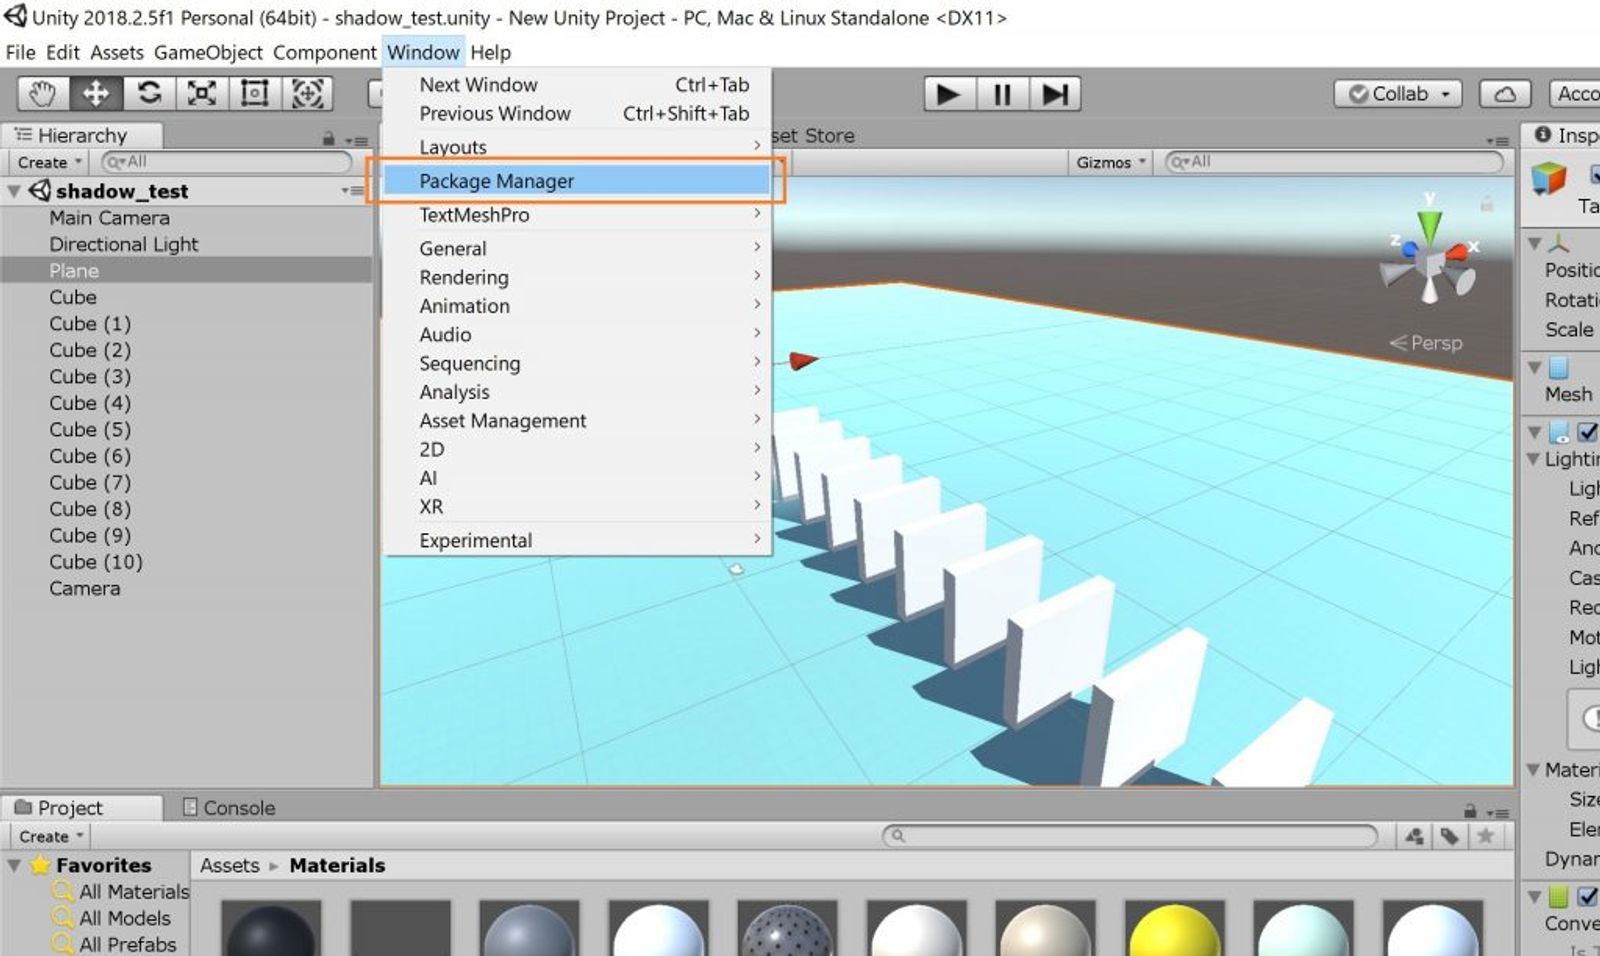Open the TextMeshPro submenu
This screenshot has width=1600, height=956.
[x=576, y=215]
